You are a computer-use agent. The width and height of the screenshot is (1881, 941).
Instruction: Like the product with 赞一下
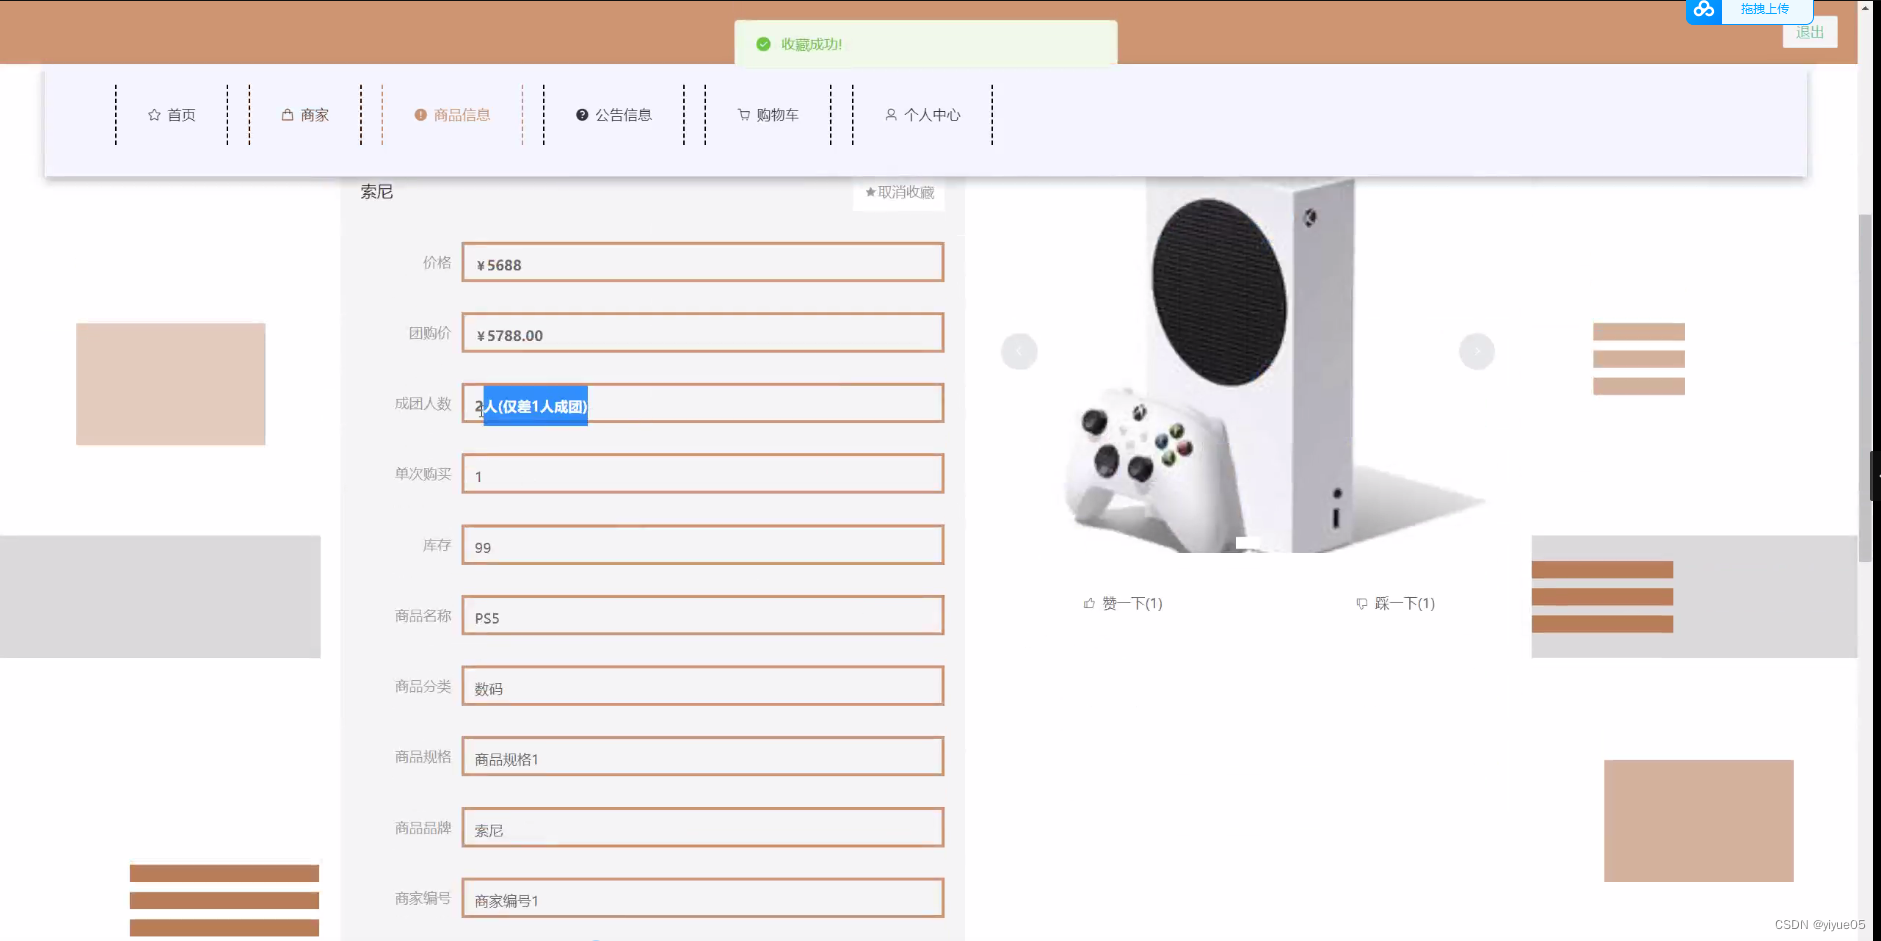1123,603
